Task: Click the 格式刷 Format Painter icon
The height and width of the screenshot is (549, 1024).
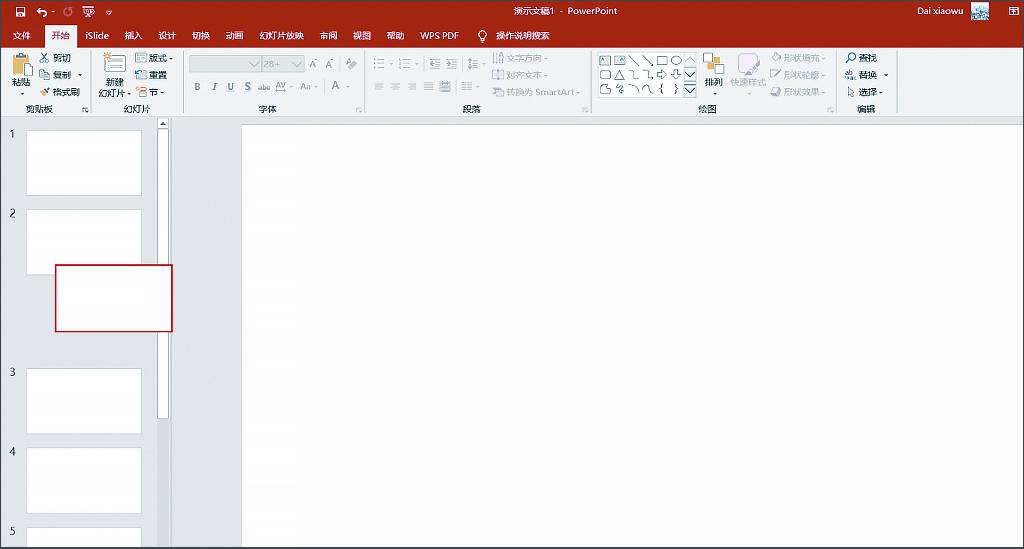Action: tap(45, 92)
